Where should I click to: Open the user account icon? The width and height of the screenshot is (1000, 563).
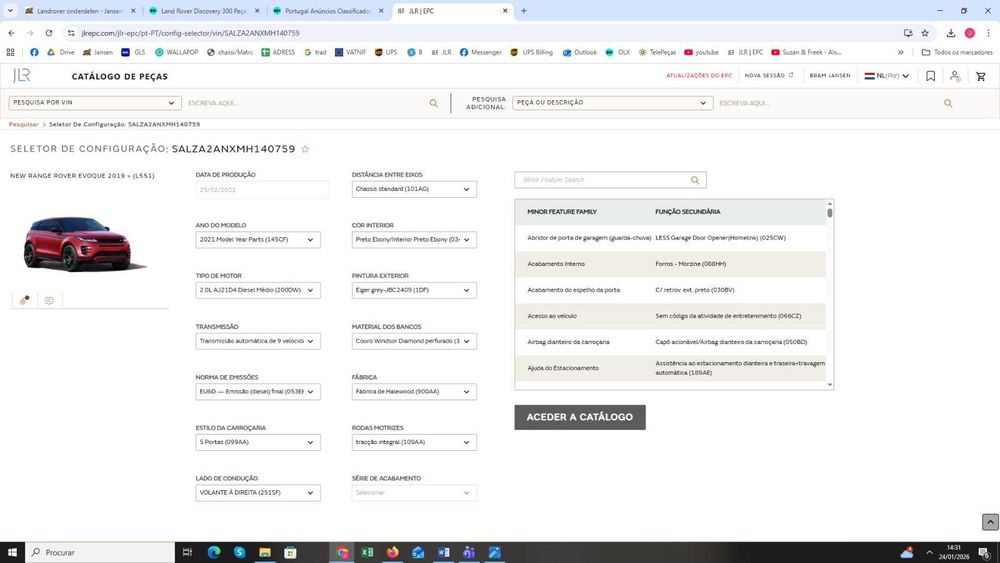pyautogui.click(x=955, y=76)
